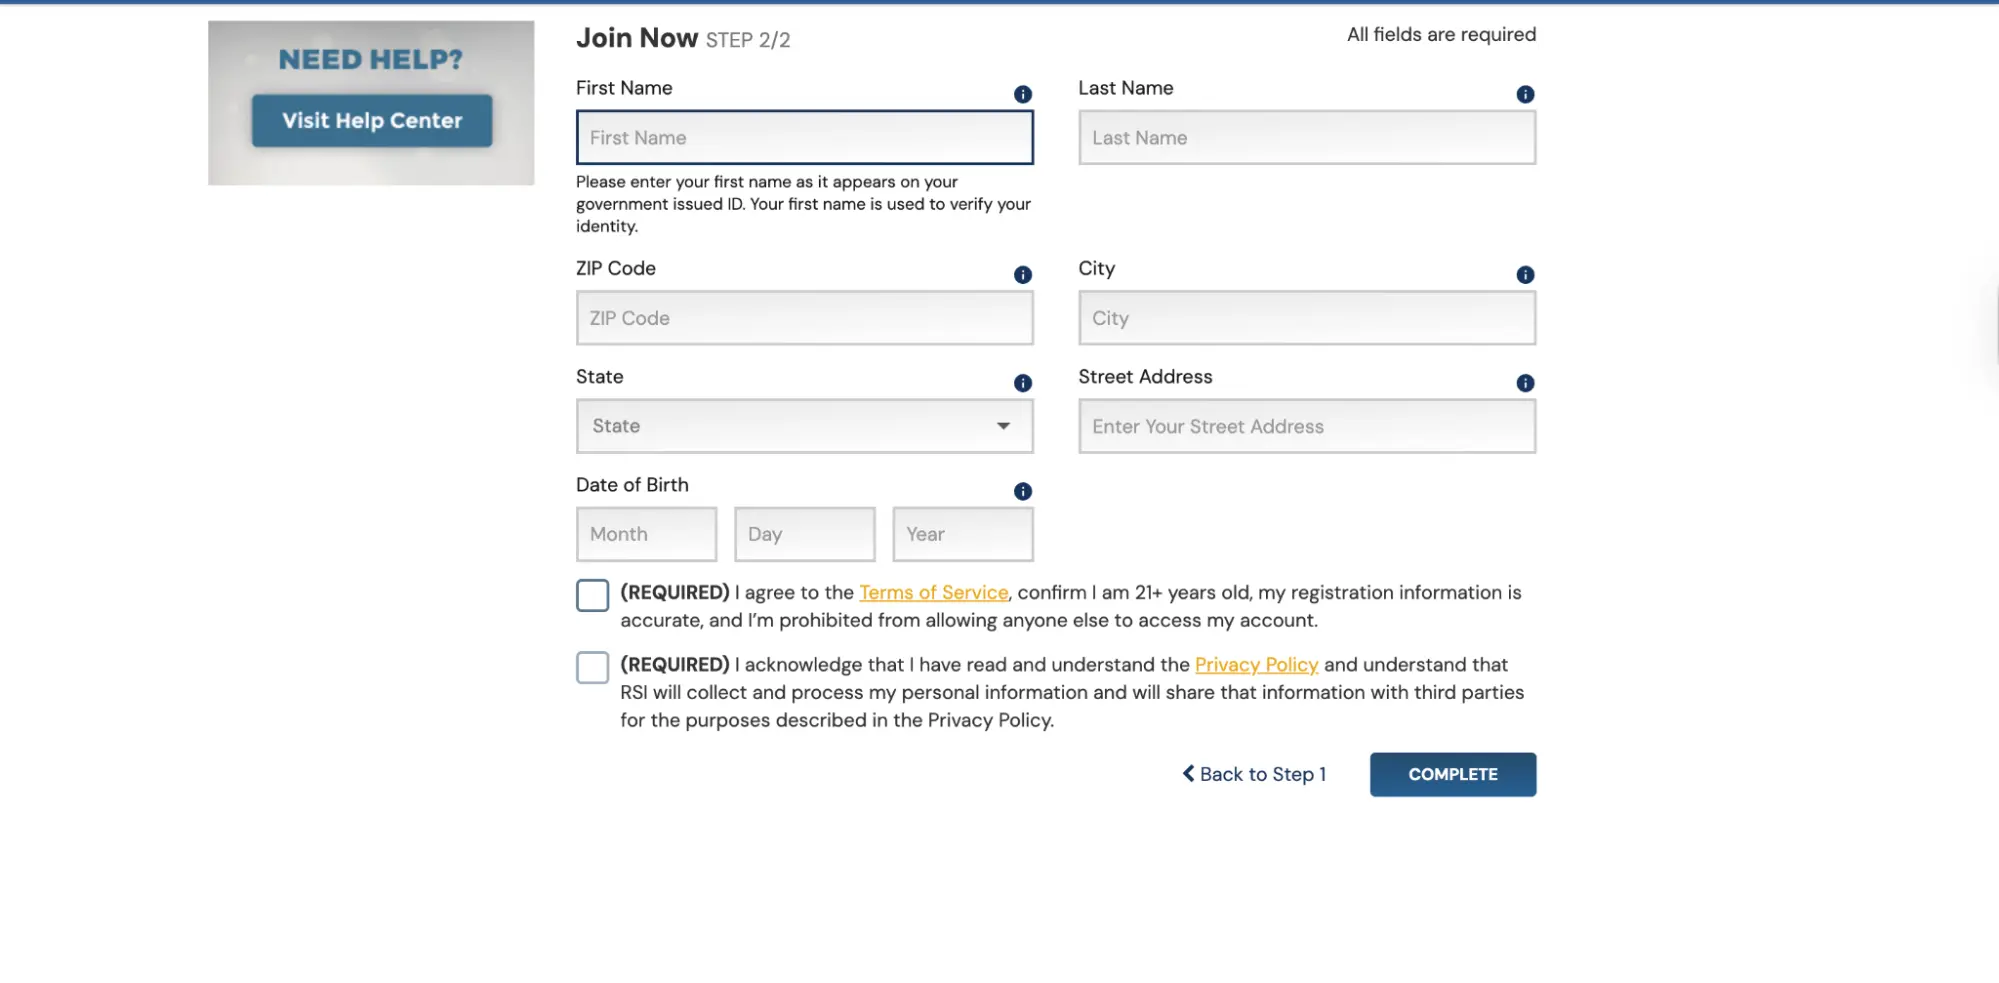
Task: Click the Last Name info icon
Action: coord(1524,94)
